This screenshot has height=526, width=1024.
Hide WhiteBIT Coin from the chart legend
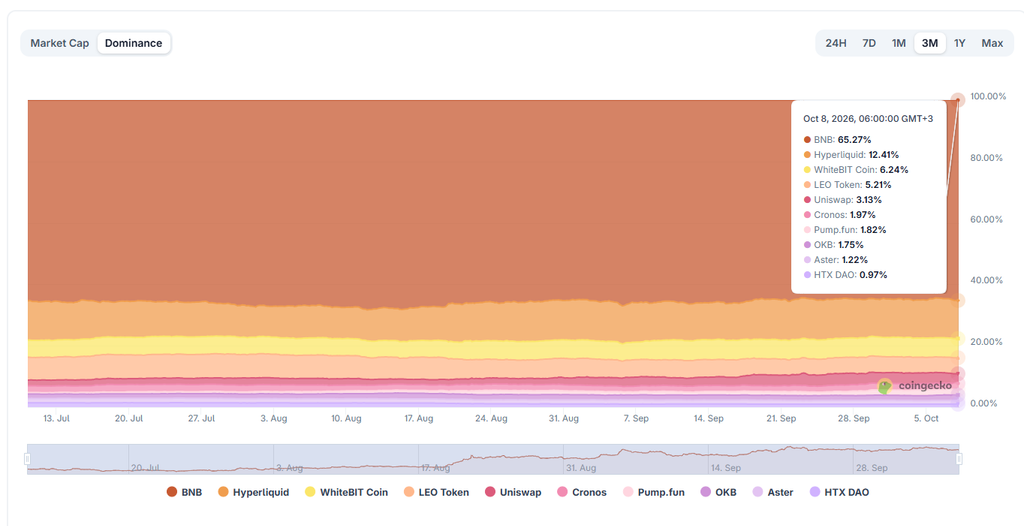click(x=346, y=492)
